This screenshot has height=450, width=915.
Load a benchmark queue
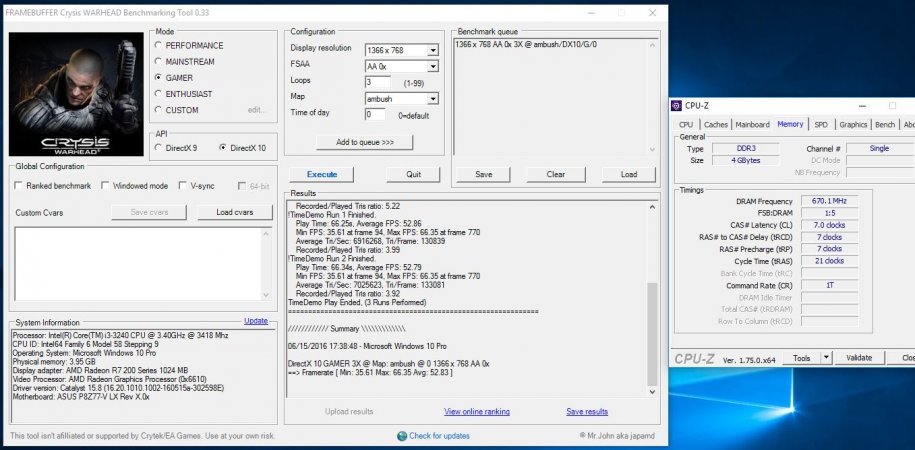click(x=628, y=174)
